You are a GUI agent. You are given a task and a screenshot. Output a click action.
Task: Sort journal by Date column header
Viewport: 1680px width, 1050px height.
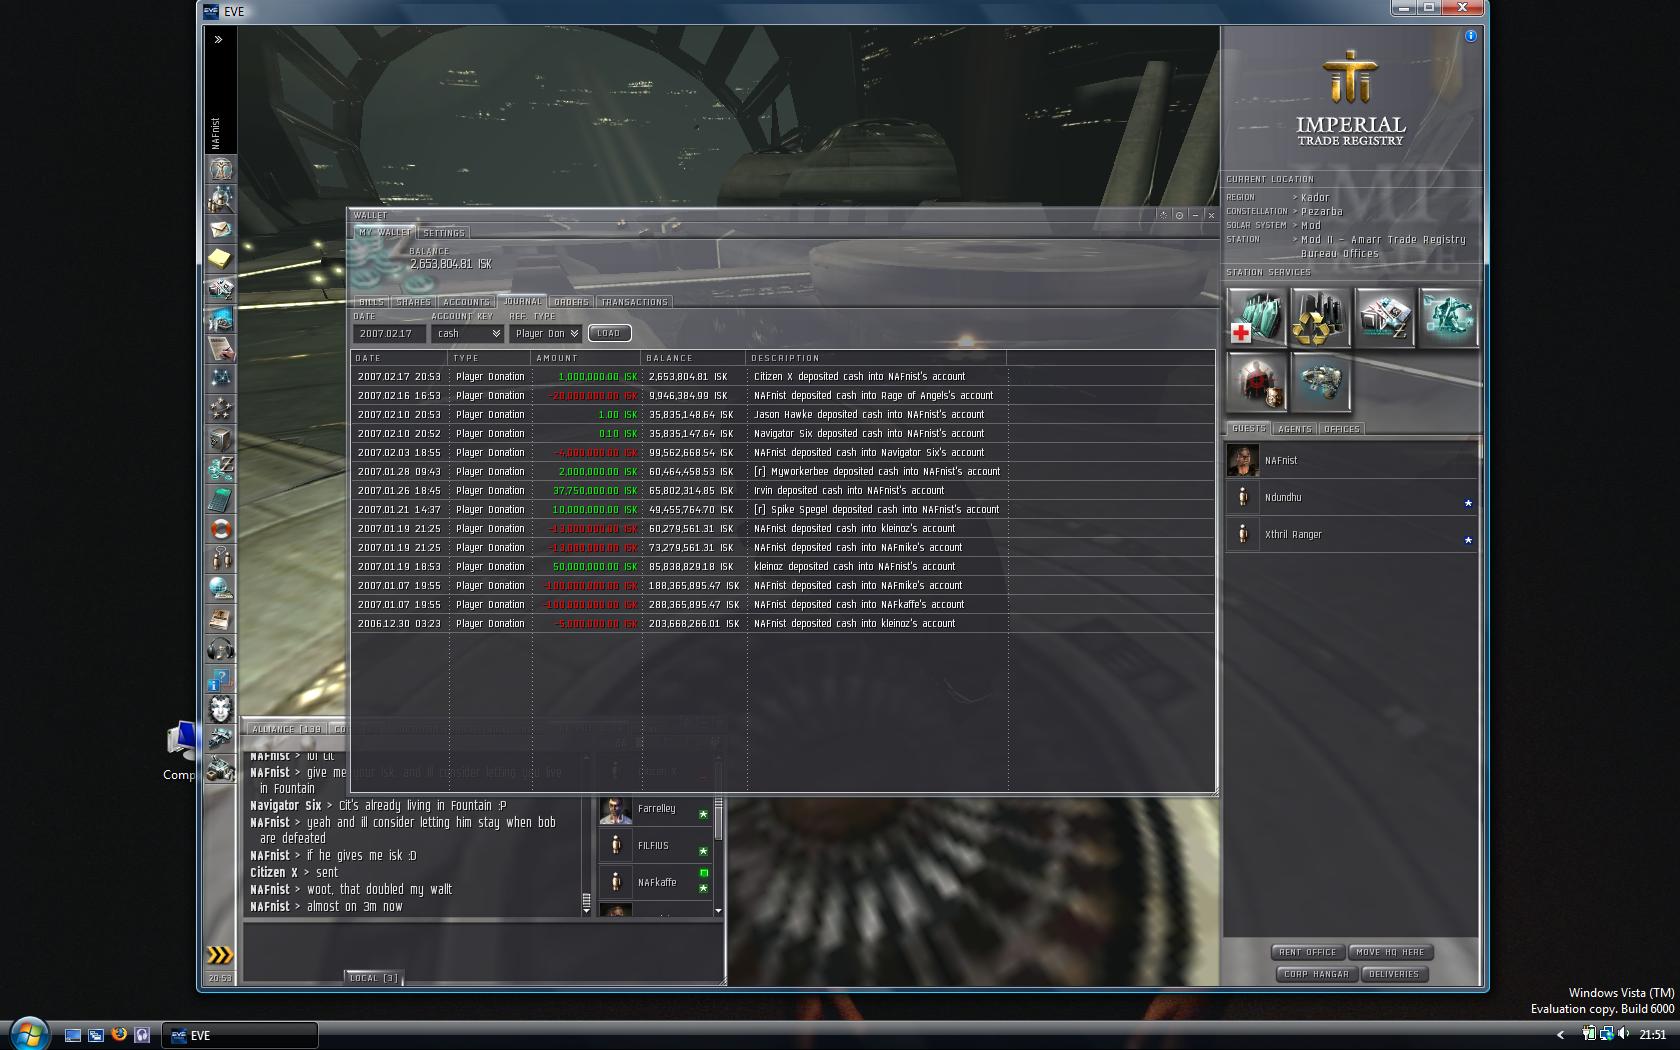point(398,358)
